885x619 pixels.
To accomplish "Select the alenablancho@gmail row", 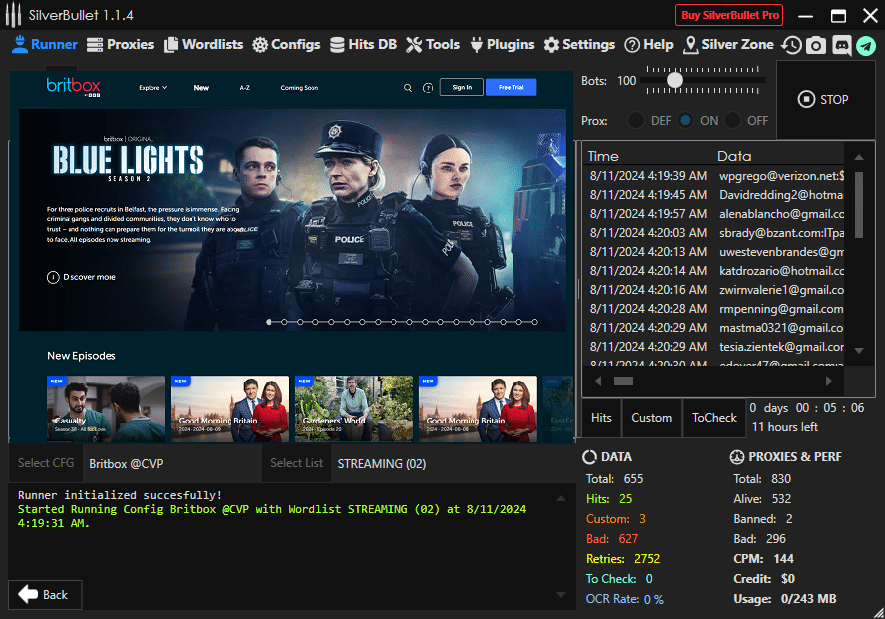I will [714, 214].
